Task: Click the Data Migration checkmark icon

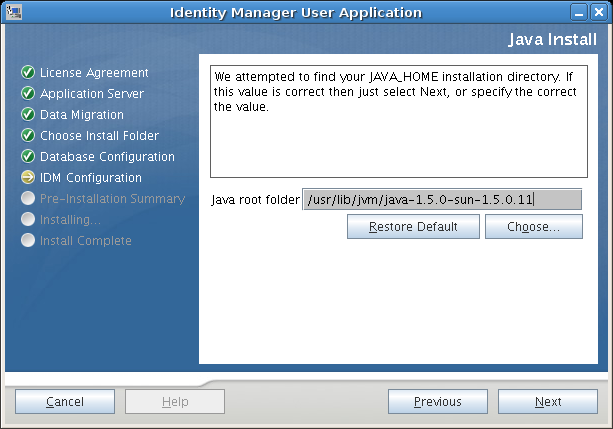Action: tap(28, 115)
